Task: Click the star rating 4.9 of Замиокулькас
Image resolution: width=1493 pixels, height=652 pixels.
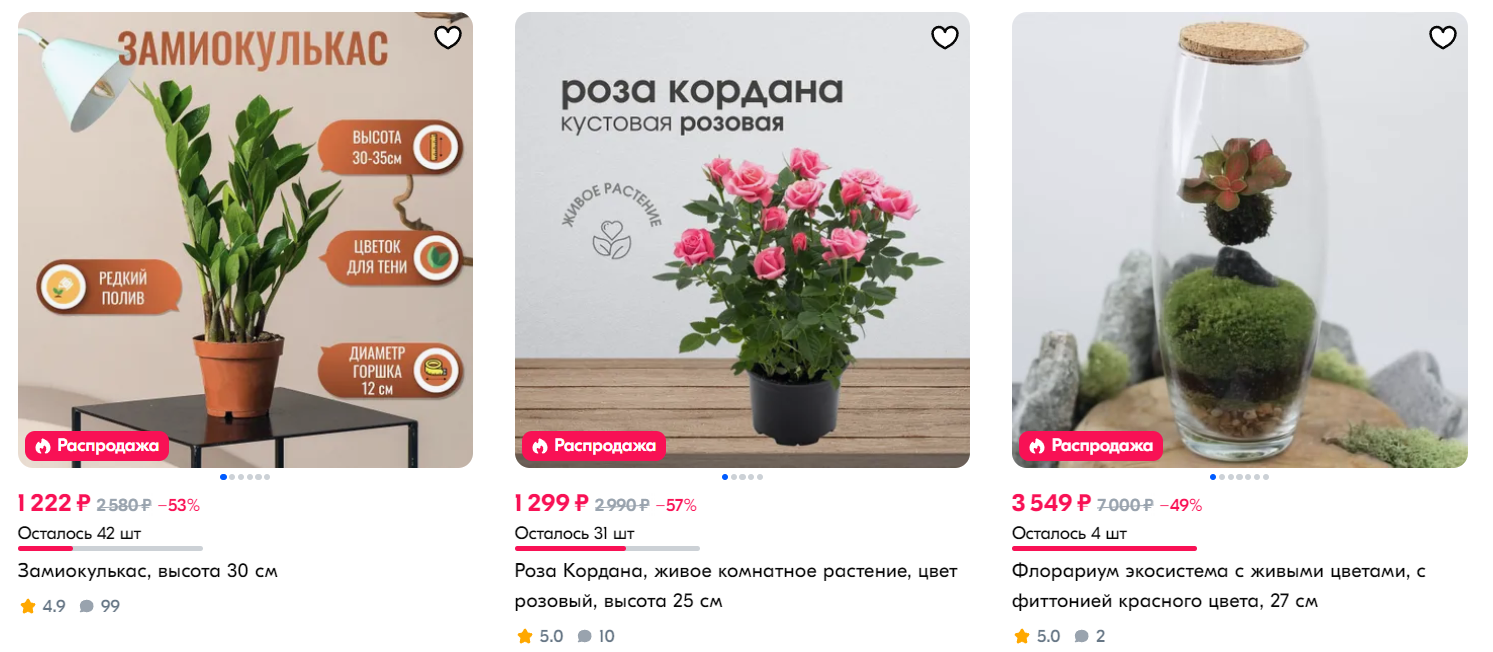Action: tap(42, 606)
